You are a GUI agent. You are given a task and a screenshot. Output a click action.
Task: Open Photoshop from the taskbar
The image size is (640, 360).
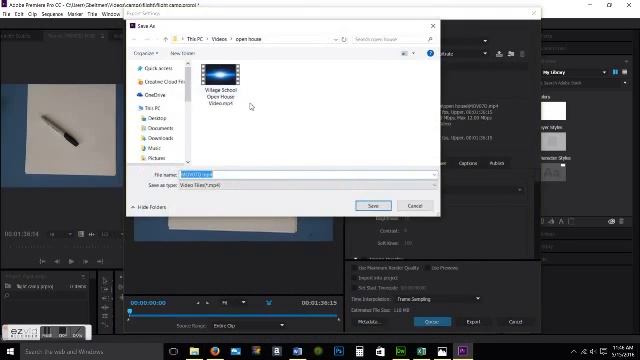click(x=338, y=351)
